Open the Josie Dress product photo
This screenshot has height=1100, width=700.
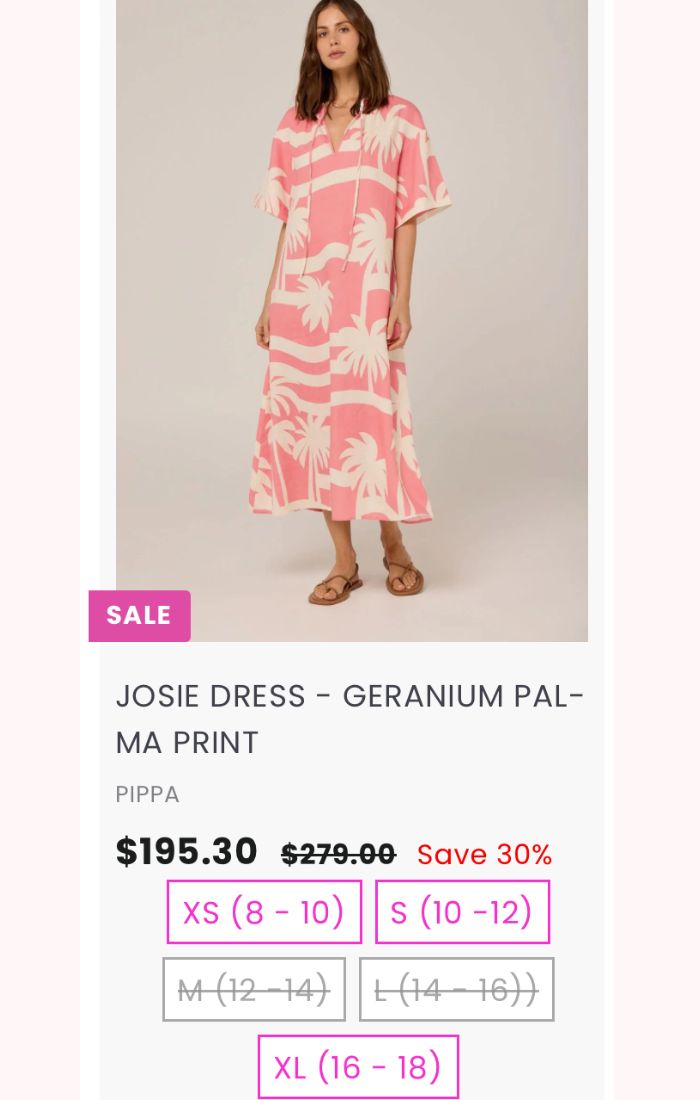coord(351,321)
